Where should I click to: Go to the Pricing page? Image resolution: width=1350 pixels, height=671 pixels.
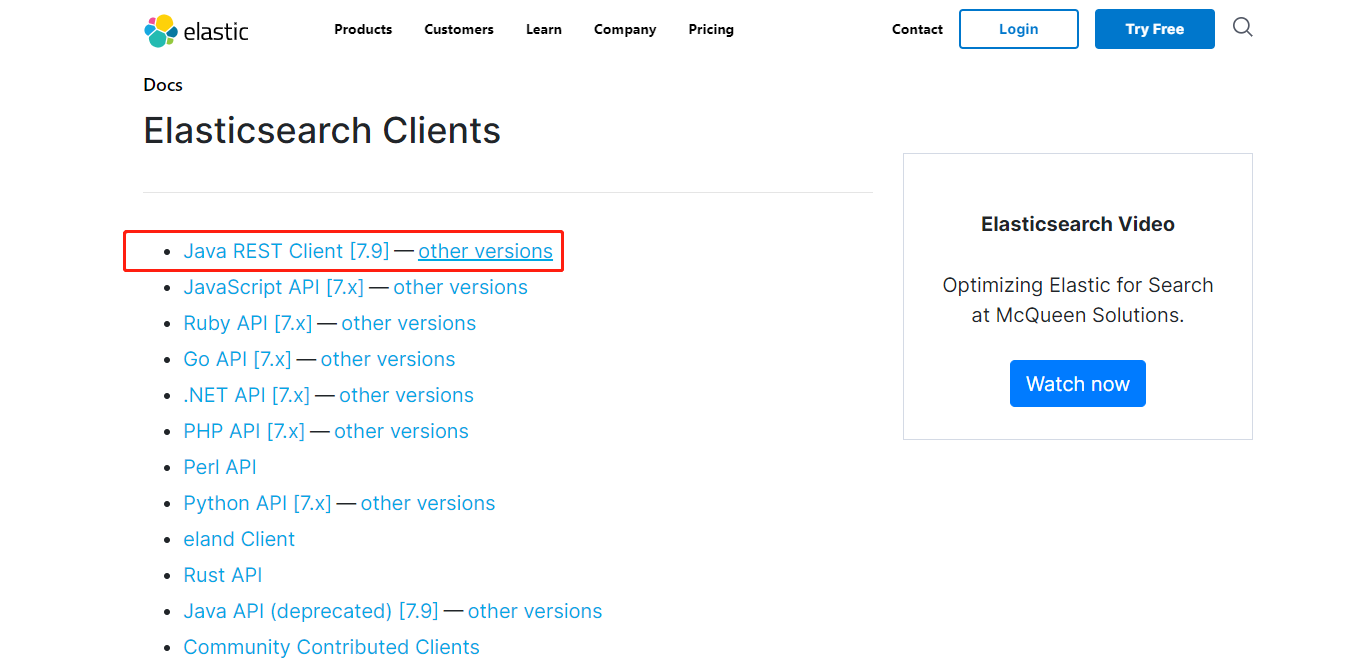click(x=711, y=29)
